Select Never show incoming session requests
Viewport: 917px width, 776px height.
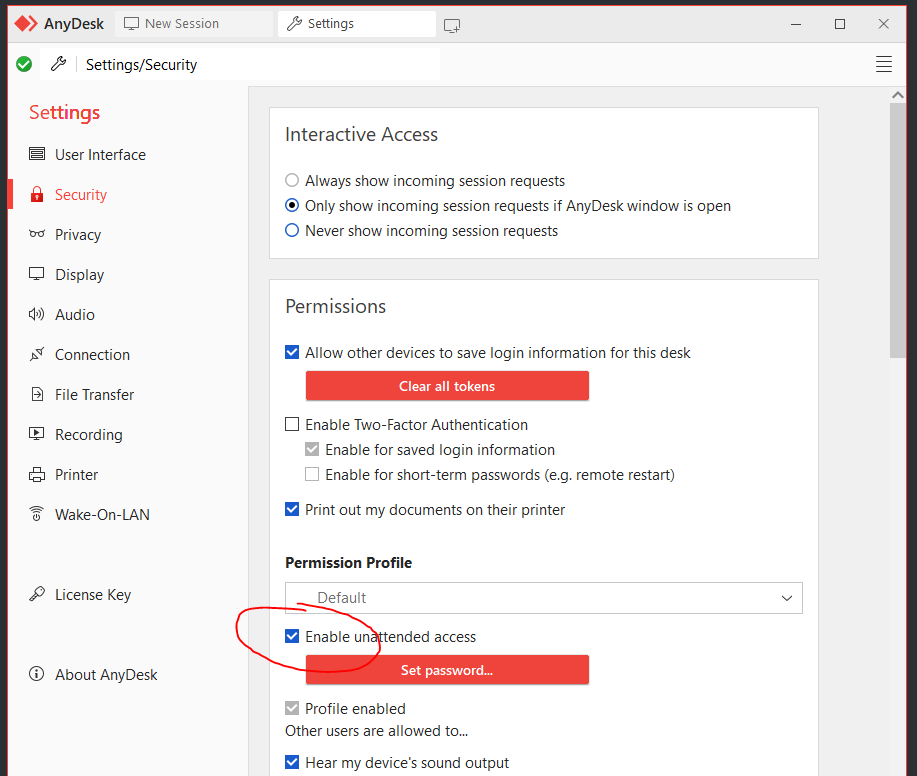(292, 231)
